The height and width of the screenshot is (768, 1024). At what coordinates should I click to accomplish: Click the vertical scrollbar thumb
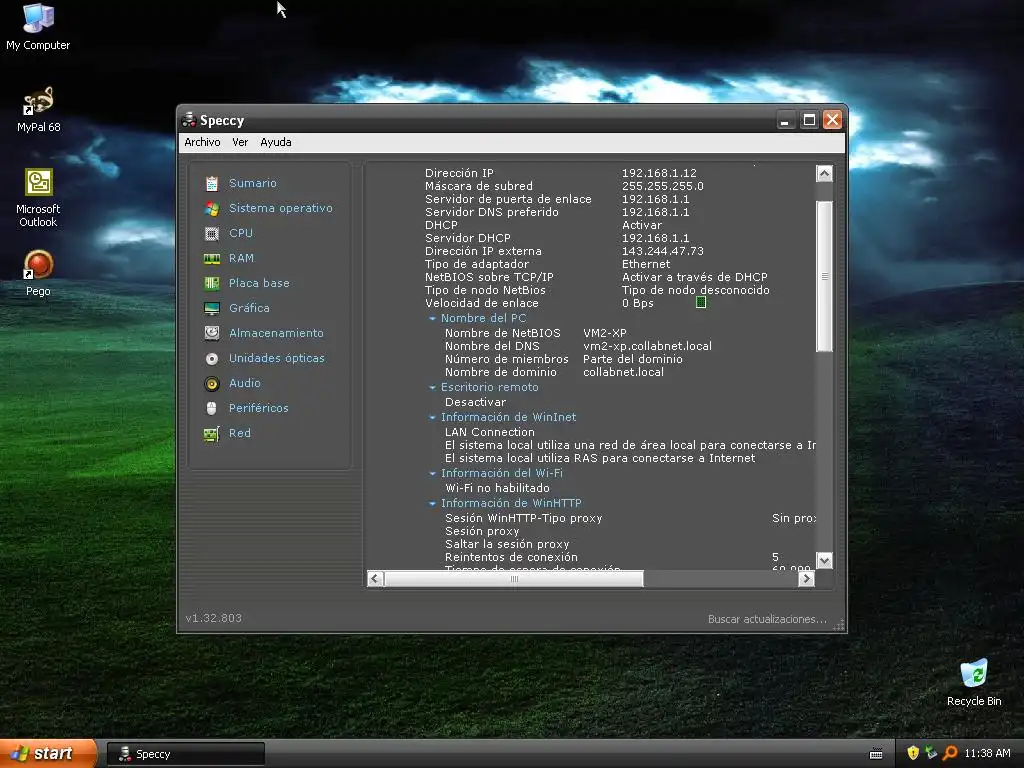[824, 277]
